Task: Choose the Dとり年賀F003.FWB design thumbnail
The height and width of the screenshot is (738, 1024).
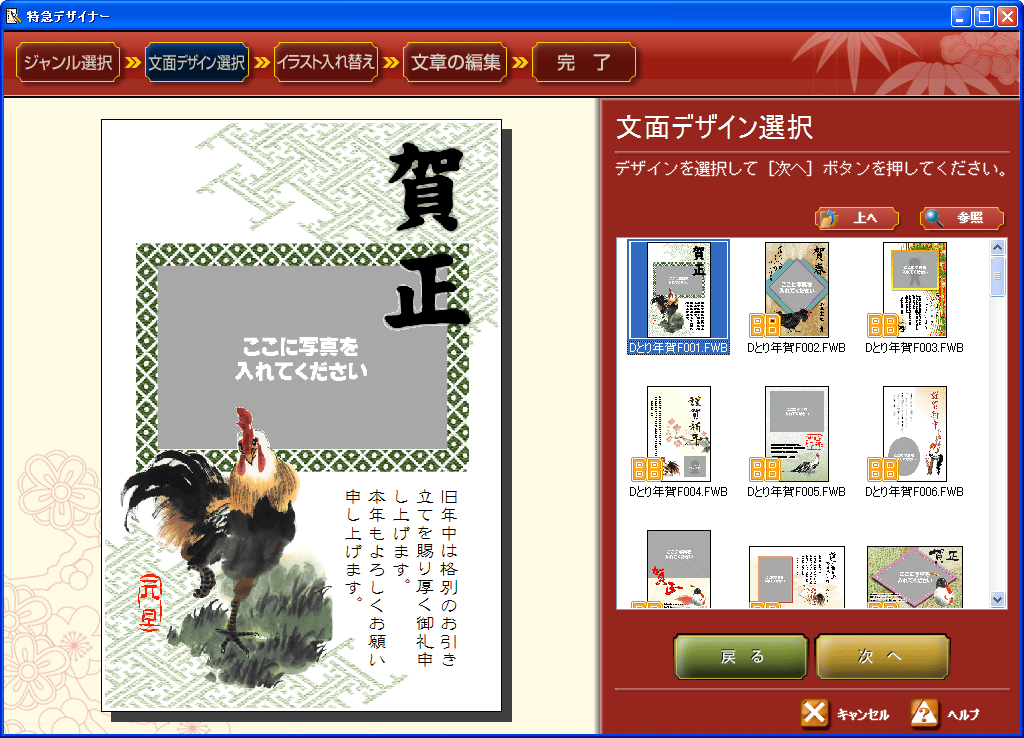Action: click(x=914, y=290)
